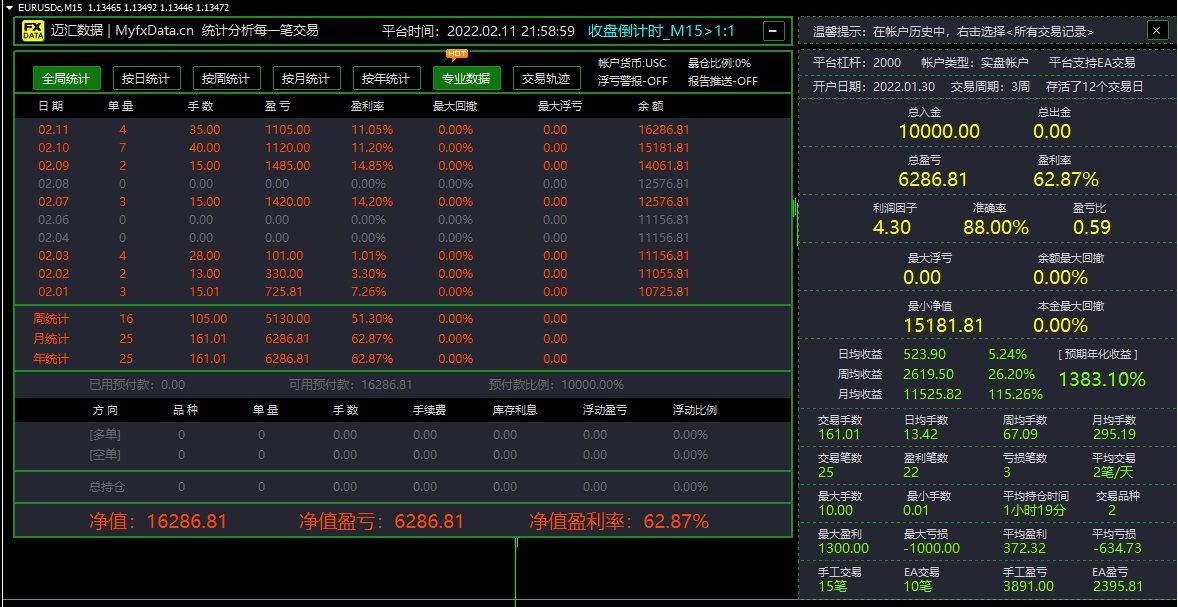Select the 02.10 date row
This screenshot has height=607, width=1178.
(403, 147)
